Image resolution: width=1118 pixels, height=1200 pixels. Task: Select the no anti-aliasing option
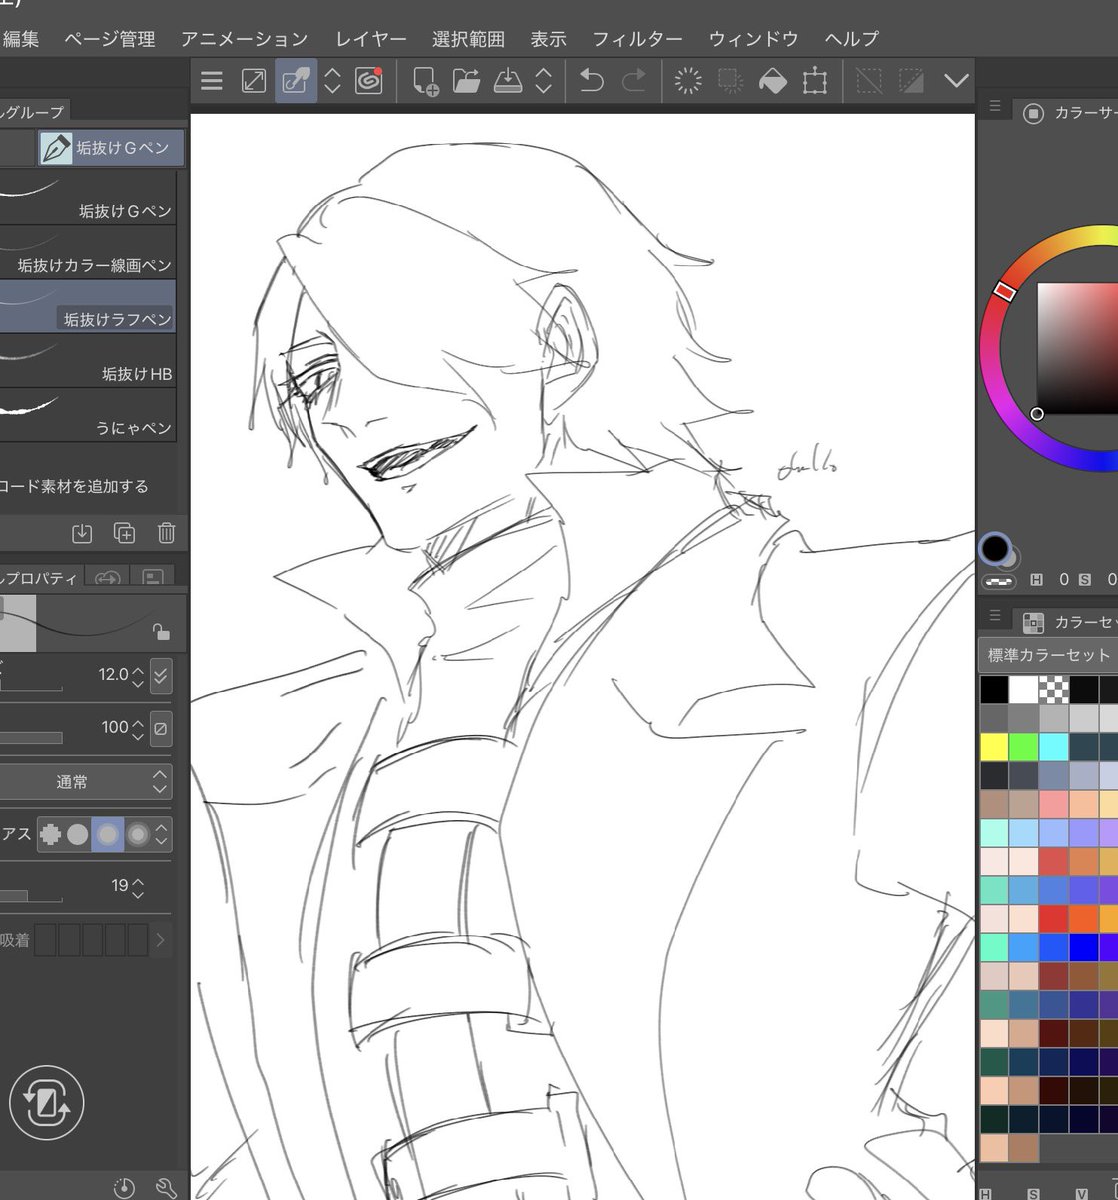(51, 834)
